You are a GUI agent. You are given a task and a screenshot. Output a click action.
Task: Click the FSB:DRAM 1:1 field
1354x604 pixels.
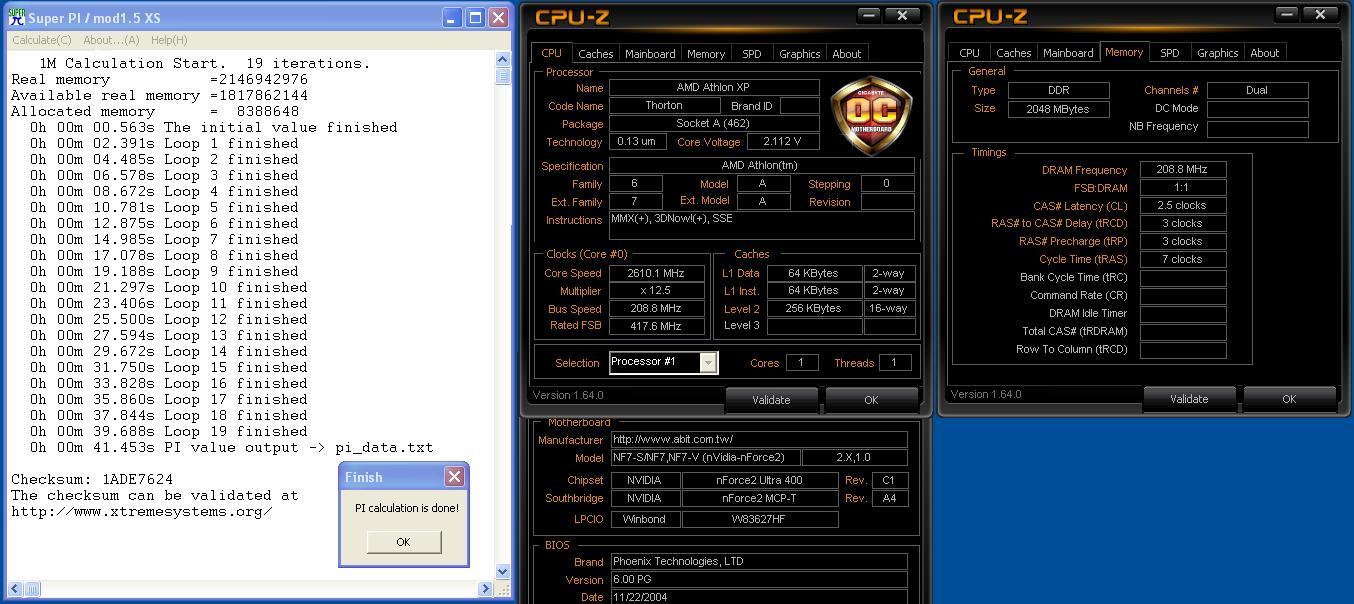(x=1183, y=188)
